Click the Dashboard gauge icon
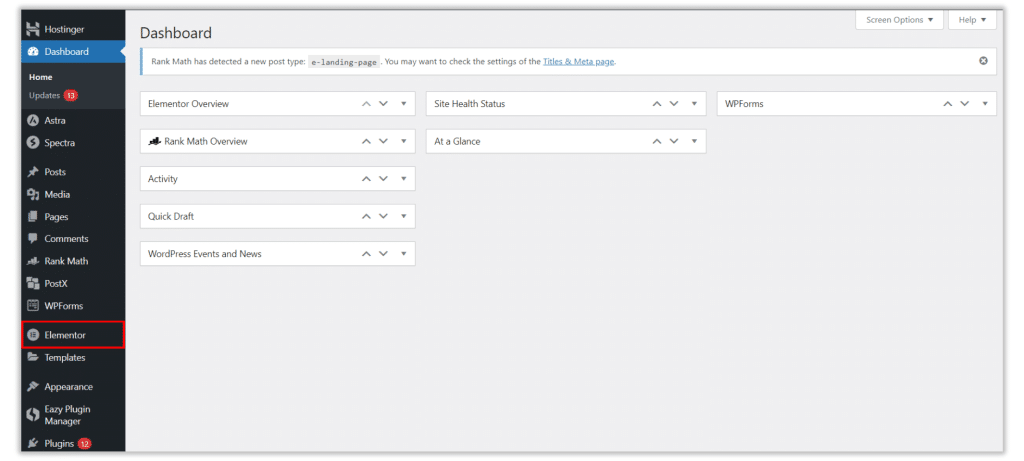Viewport: 1024px width, 461px height. [x=33, y=52]
